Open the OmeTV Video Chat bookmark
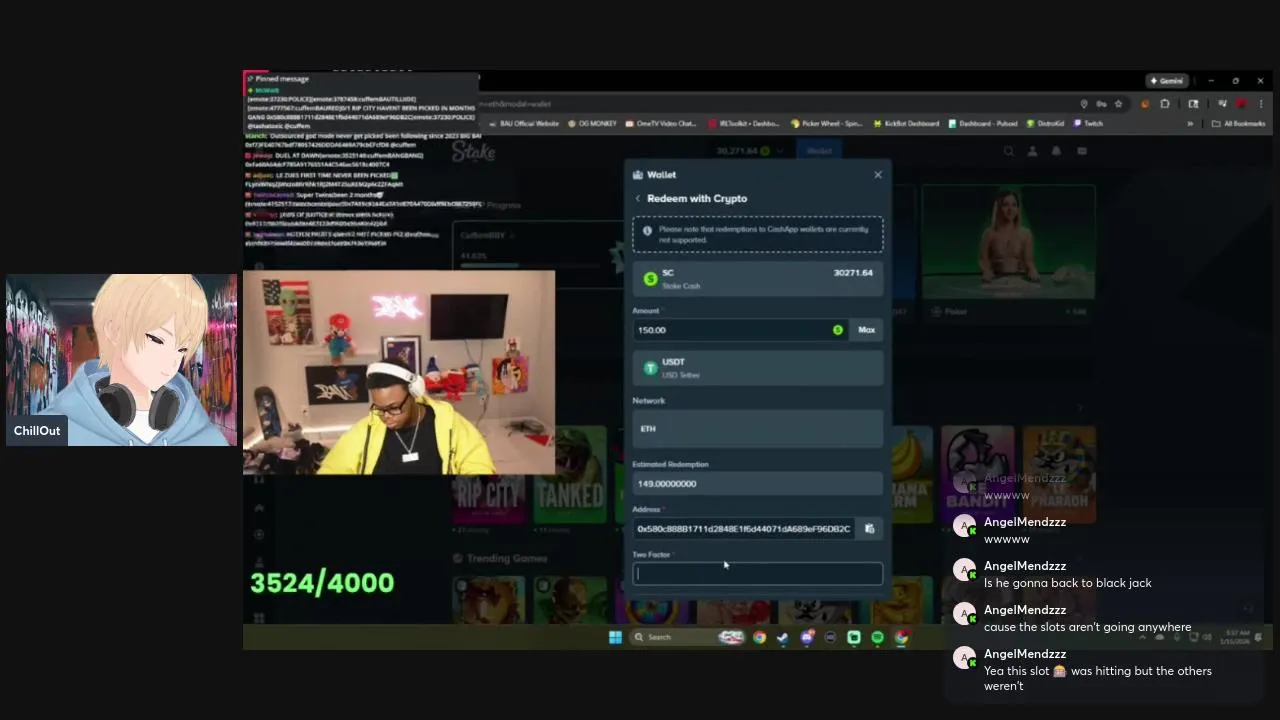Image resolution: width=1280 pixels, height=720 pixels. [660, 124]
